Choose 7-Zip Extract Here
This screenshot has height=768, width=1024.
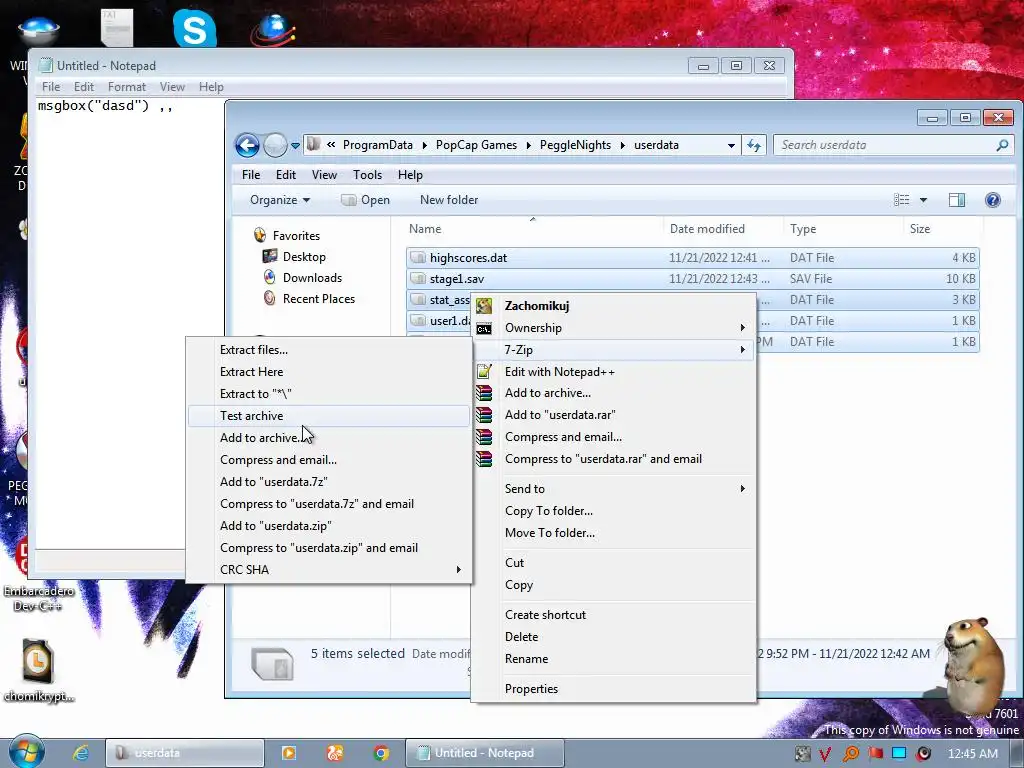coord(328,372)
